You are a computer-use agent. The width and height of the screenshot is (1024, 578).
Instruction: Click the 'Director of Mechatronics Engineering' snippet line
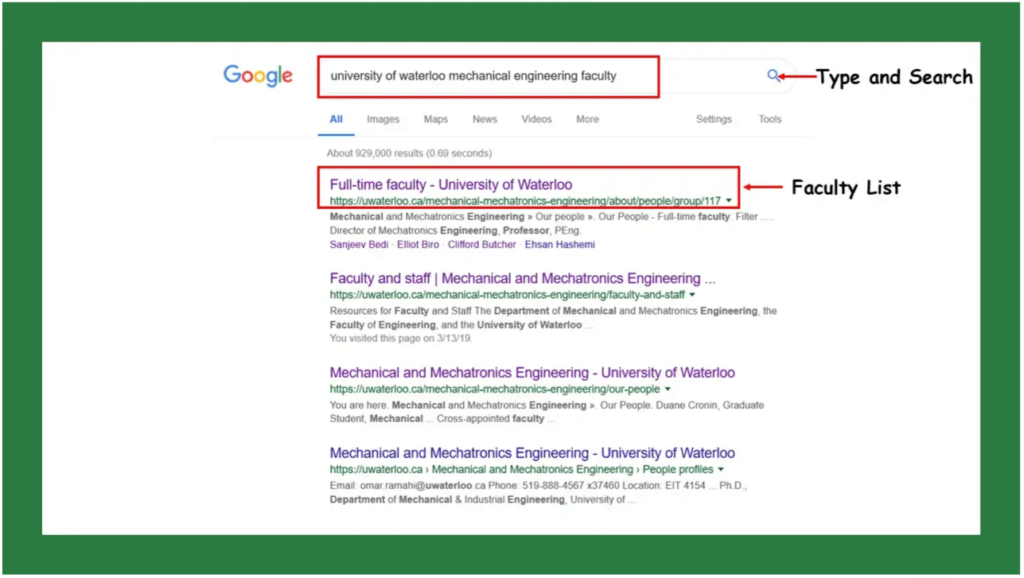pyautogui.click(x=455, y=231)
